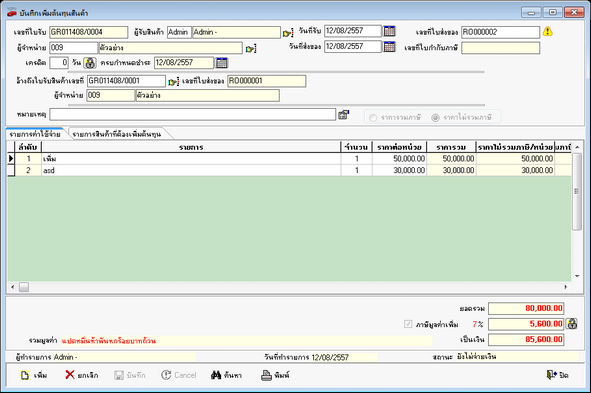
Task: Click the ผู้จำหน่าย code field in the header section
Action: pyautogui.click(x=73, y=48)
